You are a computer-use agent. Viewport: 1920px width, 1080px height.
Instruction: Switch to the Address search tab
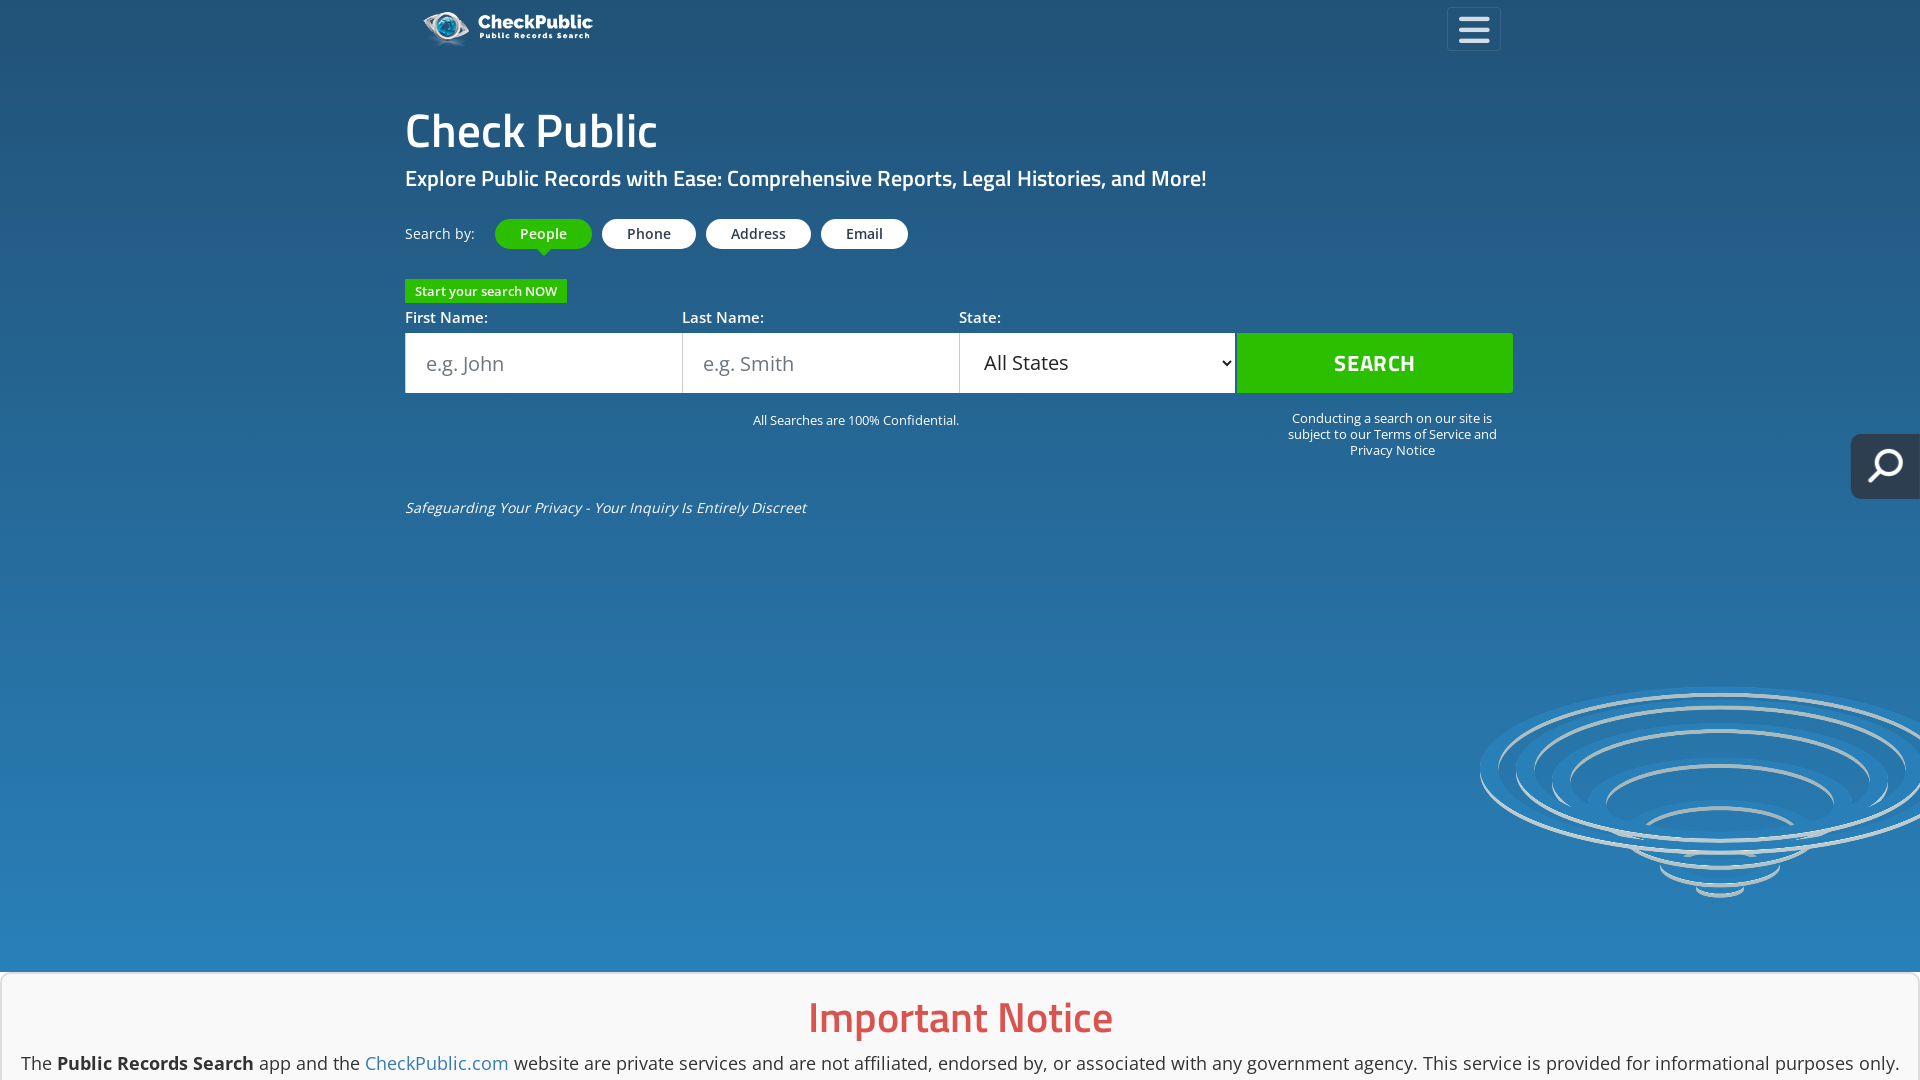pyautogui.click(x=758, y=234)
